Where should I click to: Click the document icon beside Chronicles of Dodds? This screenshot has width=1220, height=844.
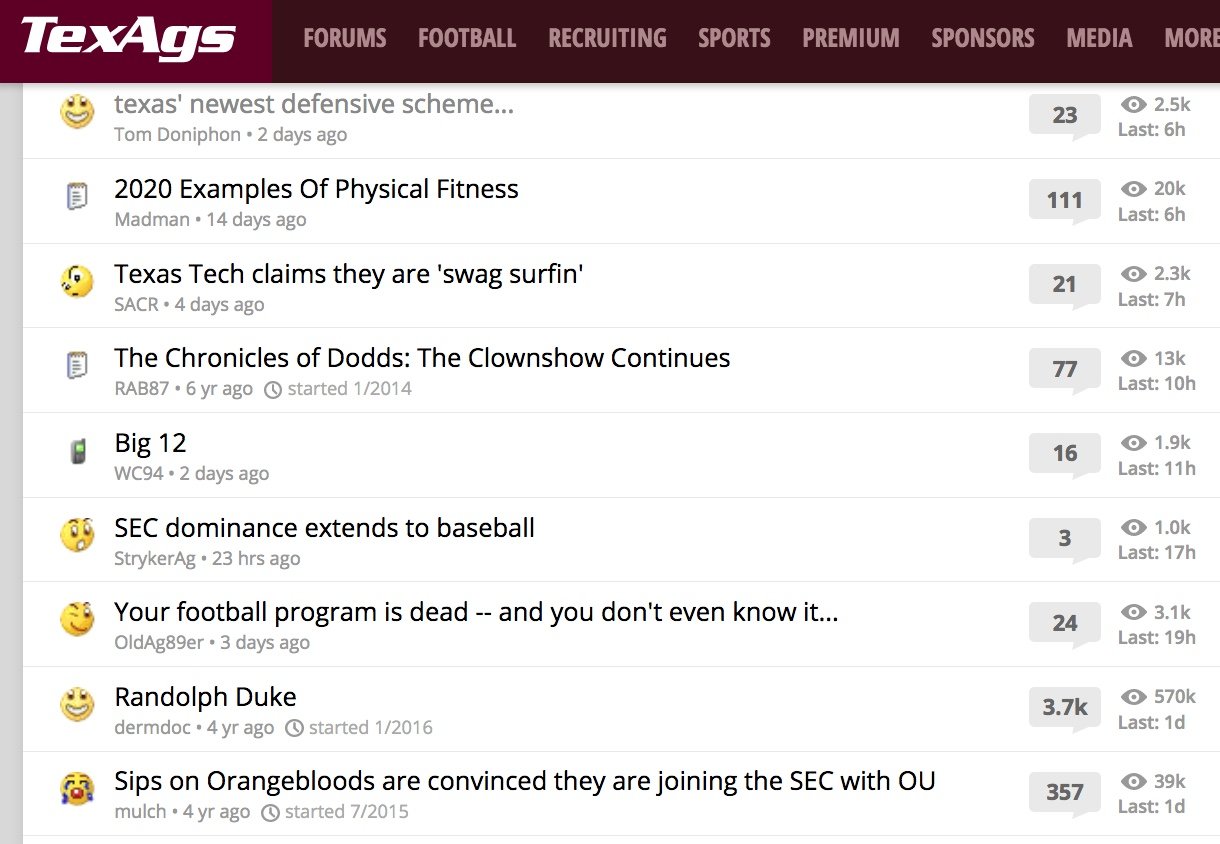(77, 366)
